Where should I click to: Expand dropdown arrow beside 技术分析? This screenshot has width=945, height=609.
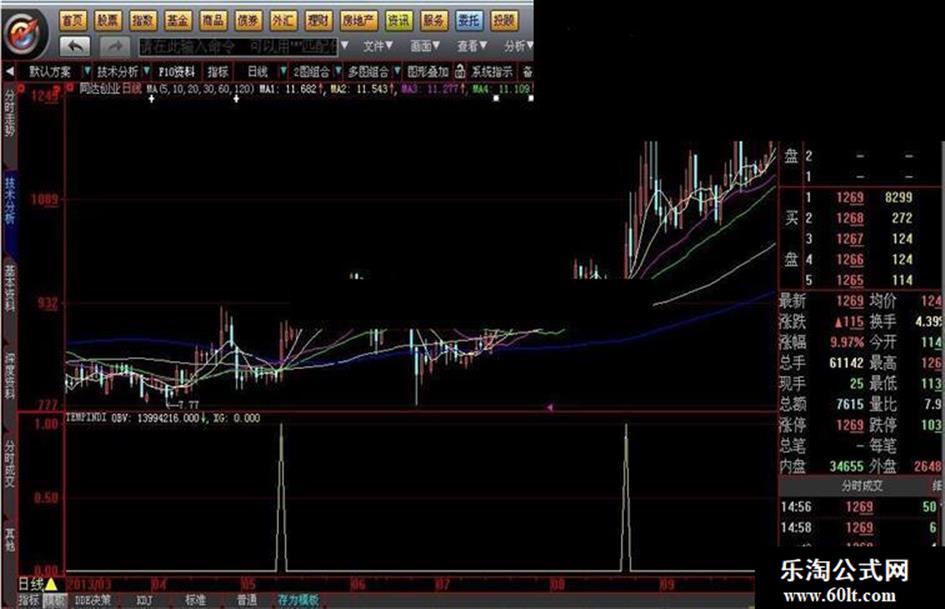click(146, 71)
